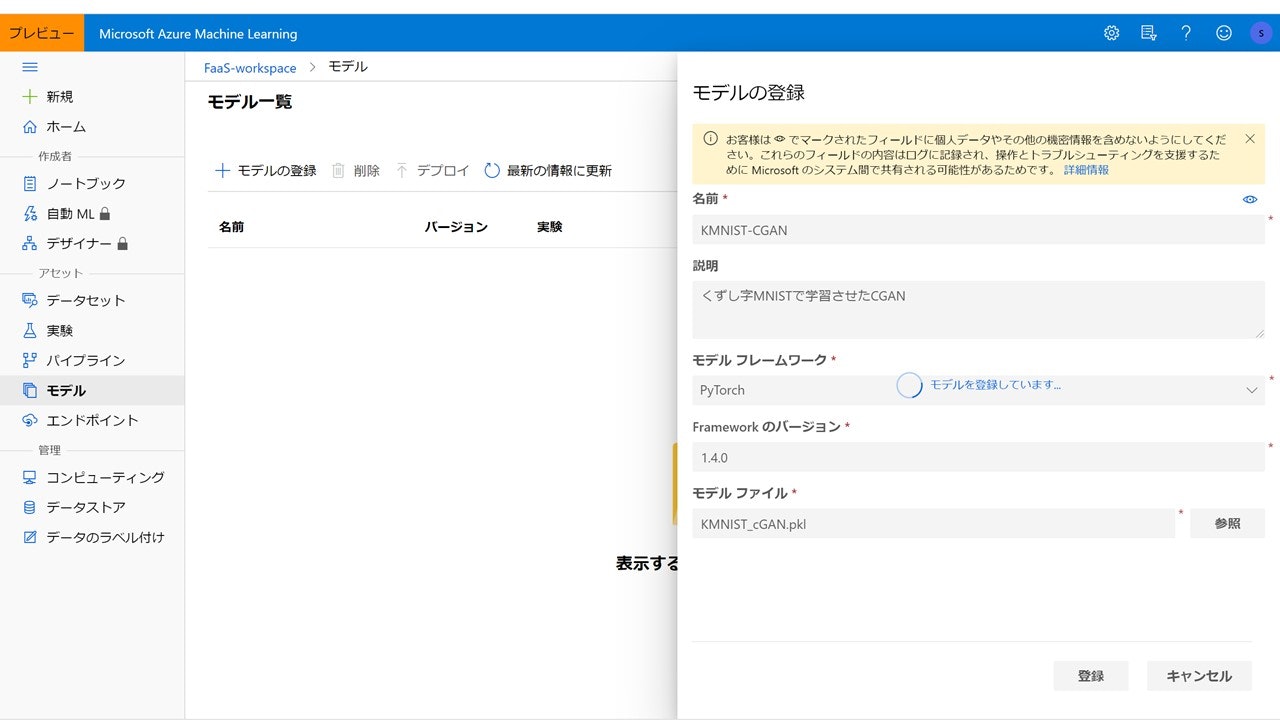This screenshot has height=720, width=1280.
Task: Dismiss the yellow privacy notice banner
Action: pyautogui.click(x=1250, y=139)
